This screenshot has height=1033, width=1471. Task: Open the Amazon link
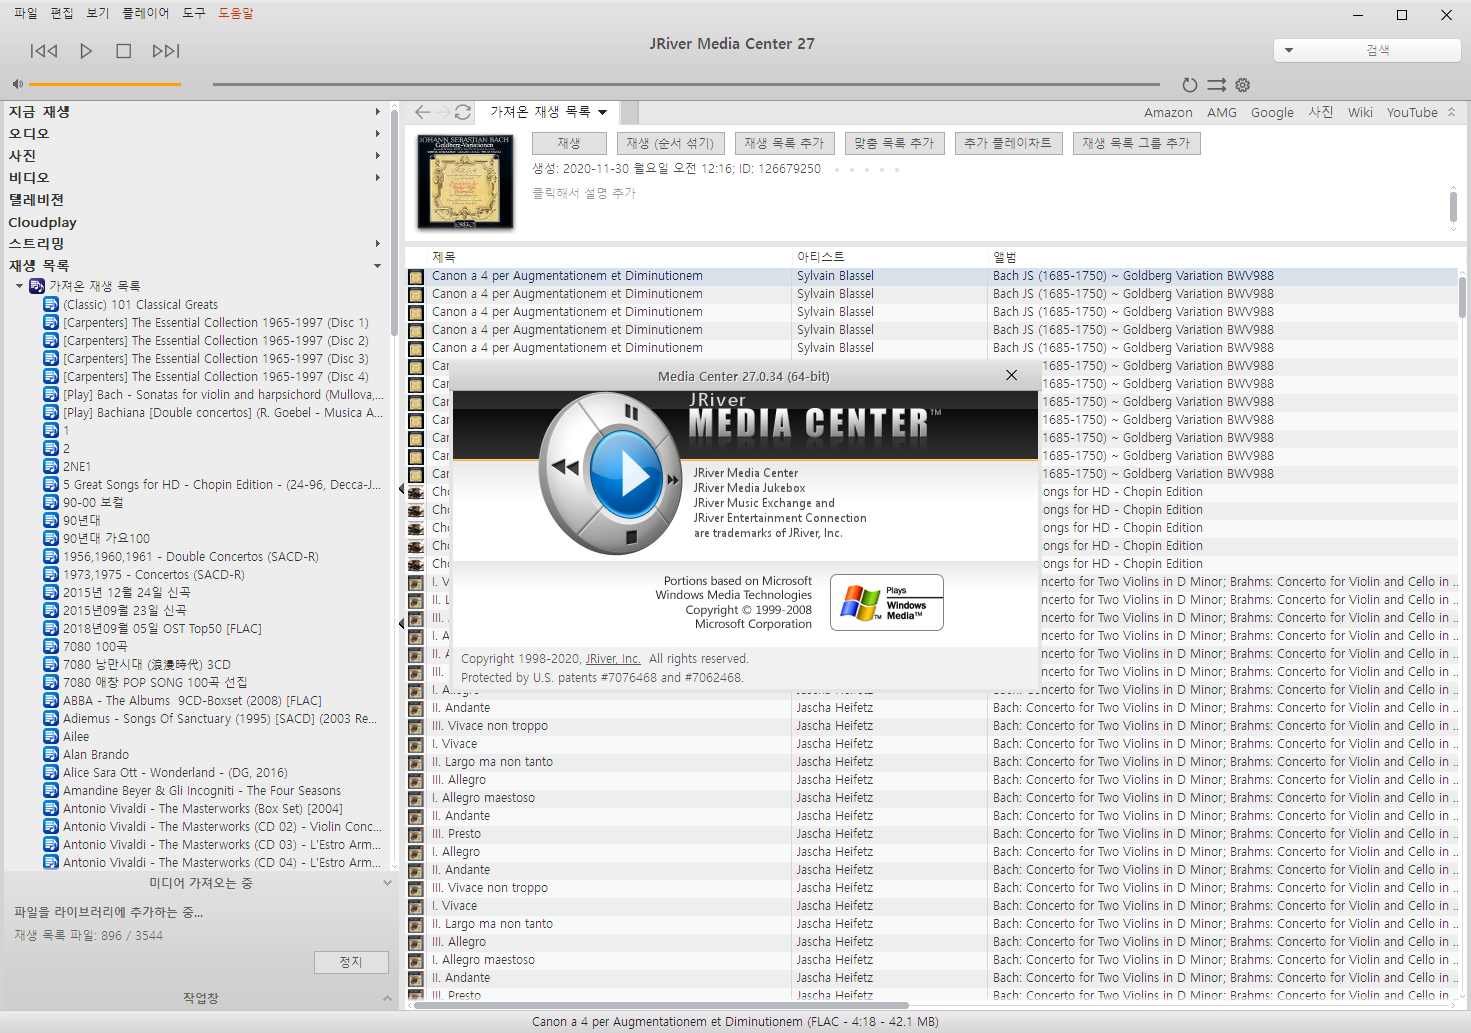(1168, 113)
